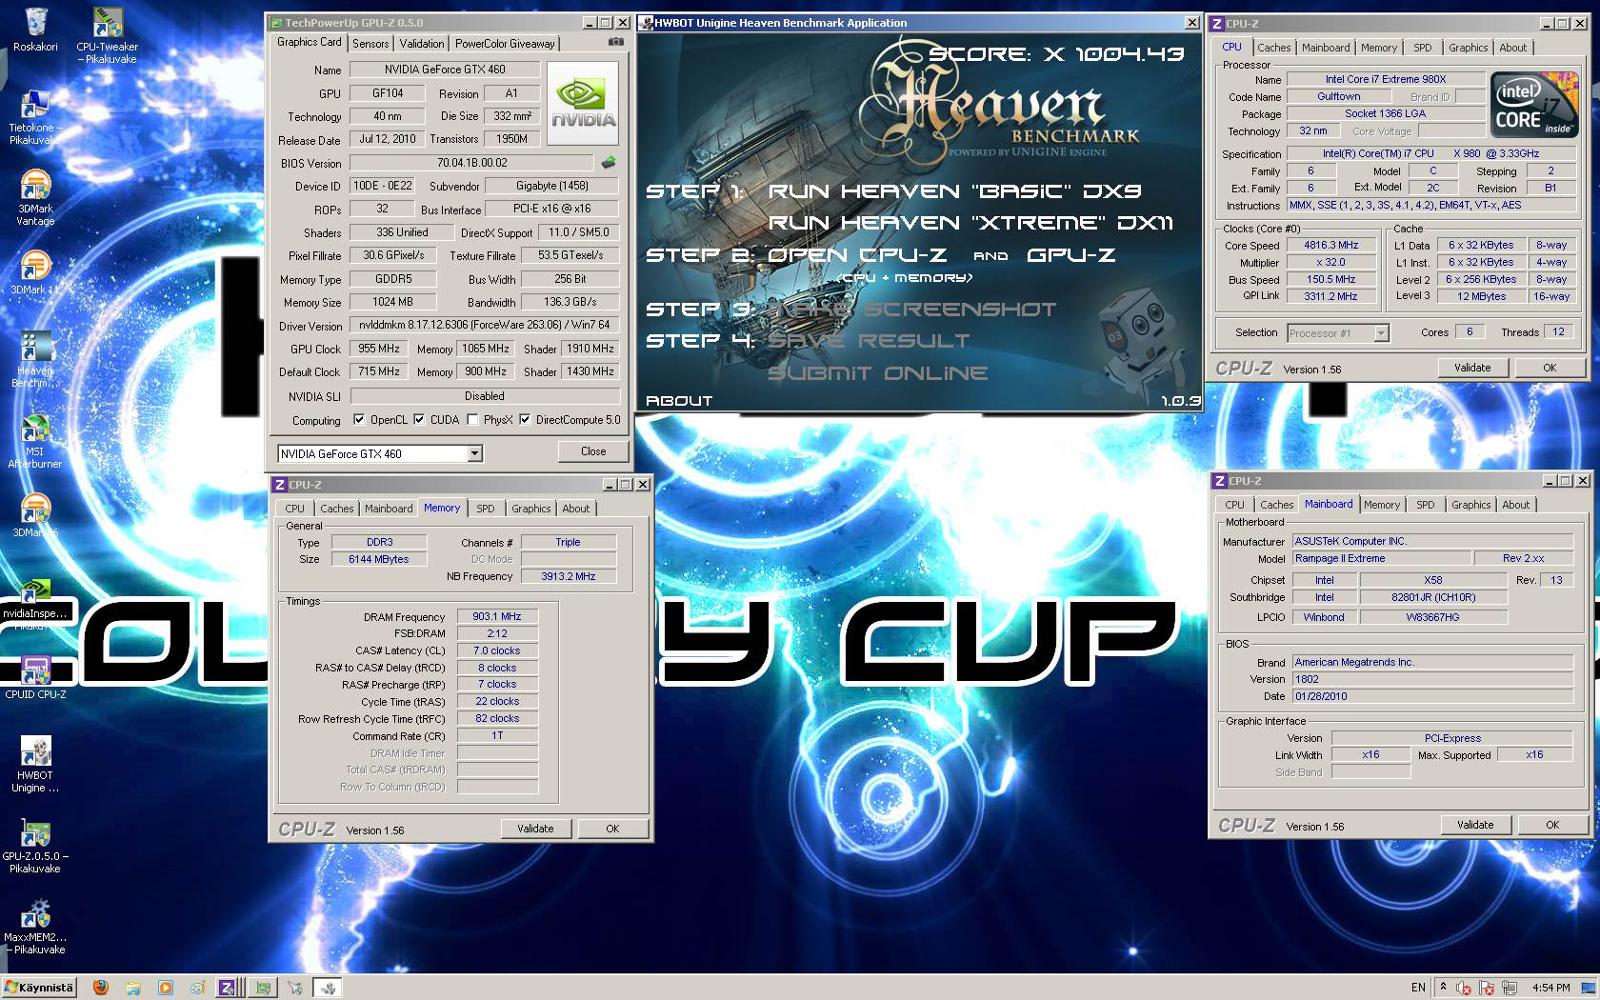This screenshot has height=1000, width=1600.
Task: Activate the CPU-Z taskbar button
Action: coord(228,987)
